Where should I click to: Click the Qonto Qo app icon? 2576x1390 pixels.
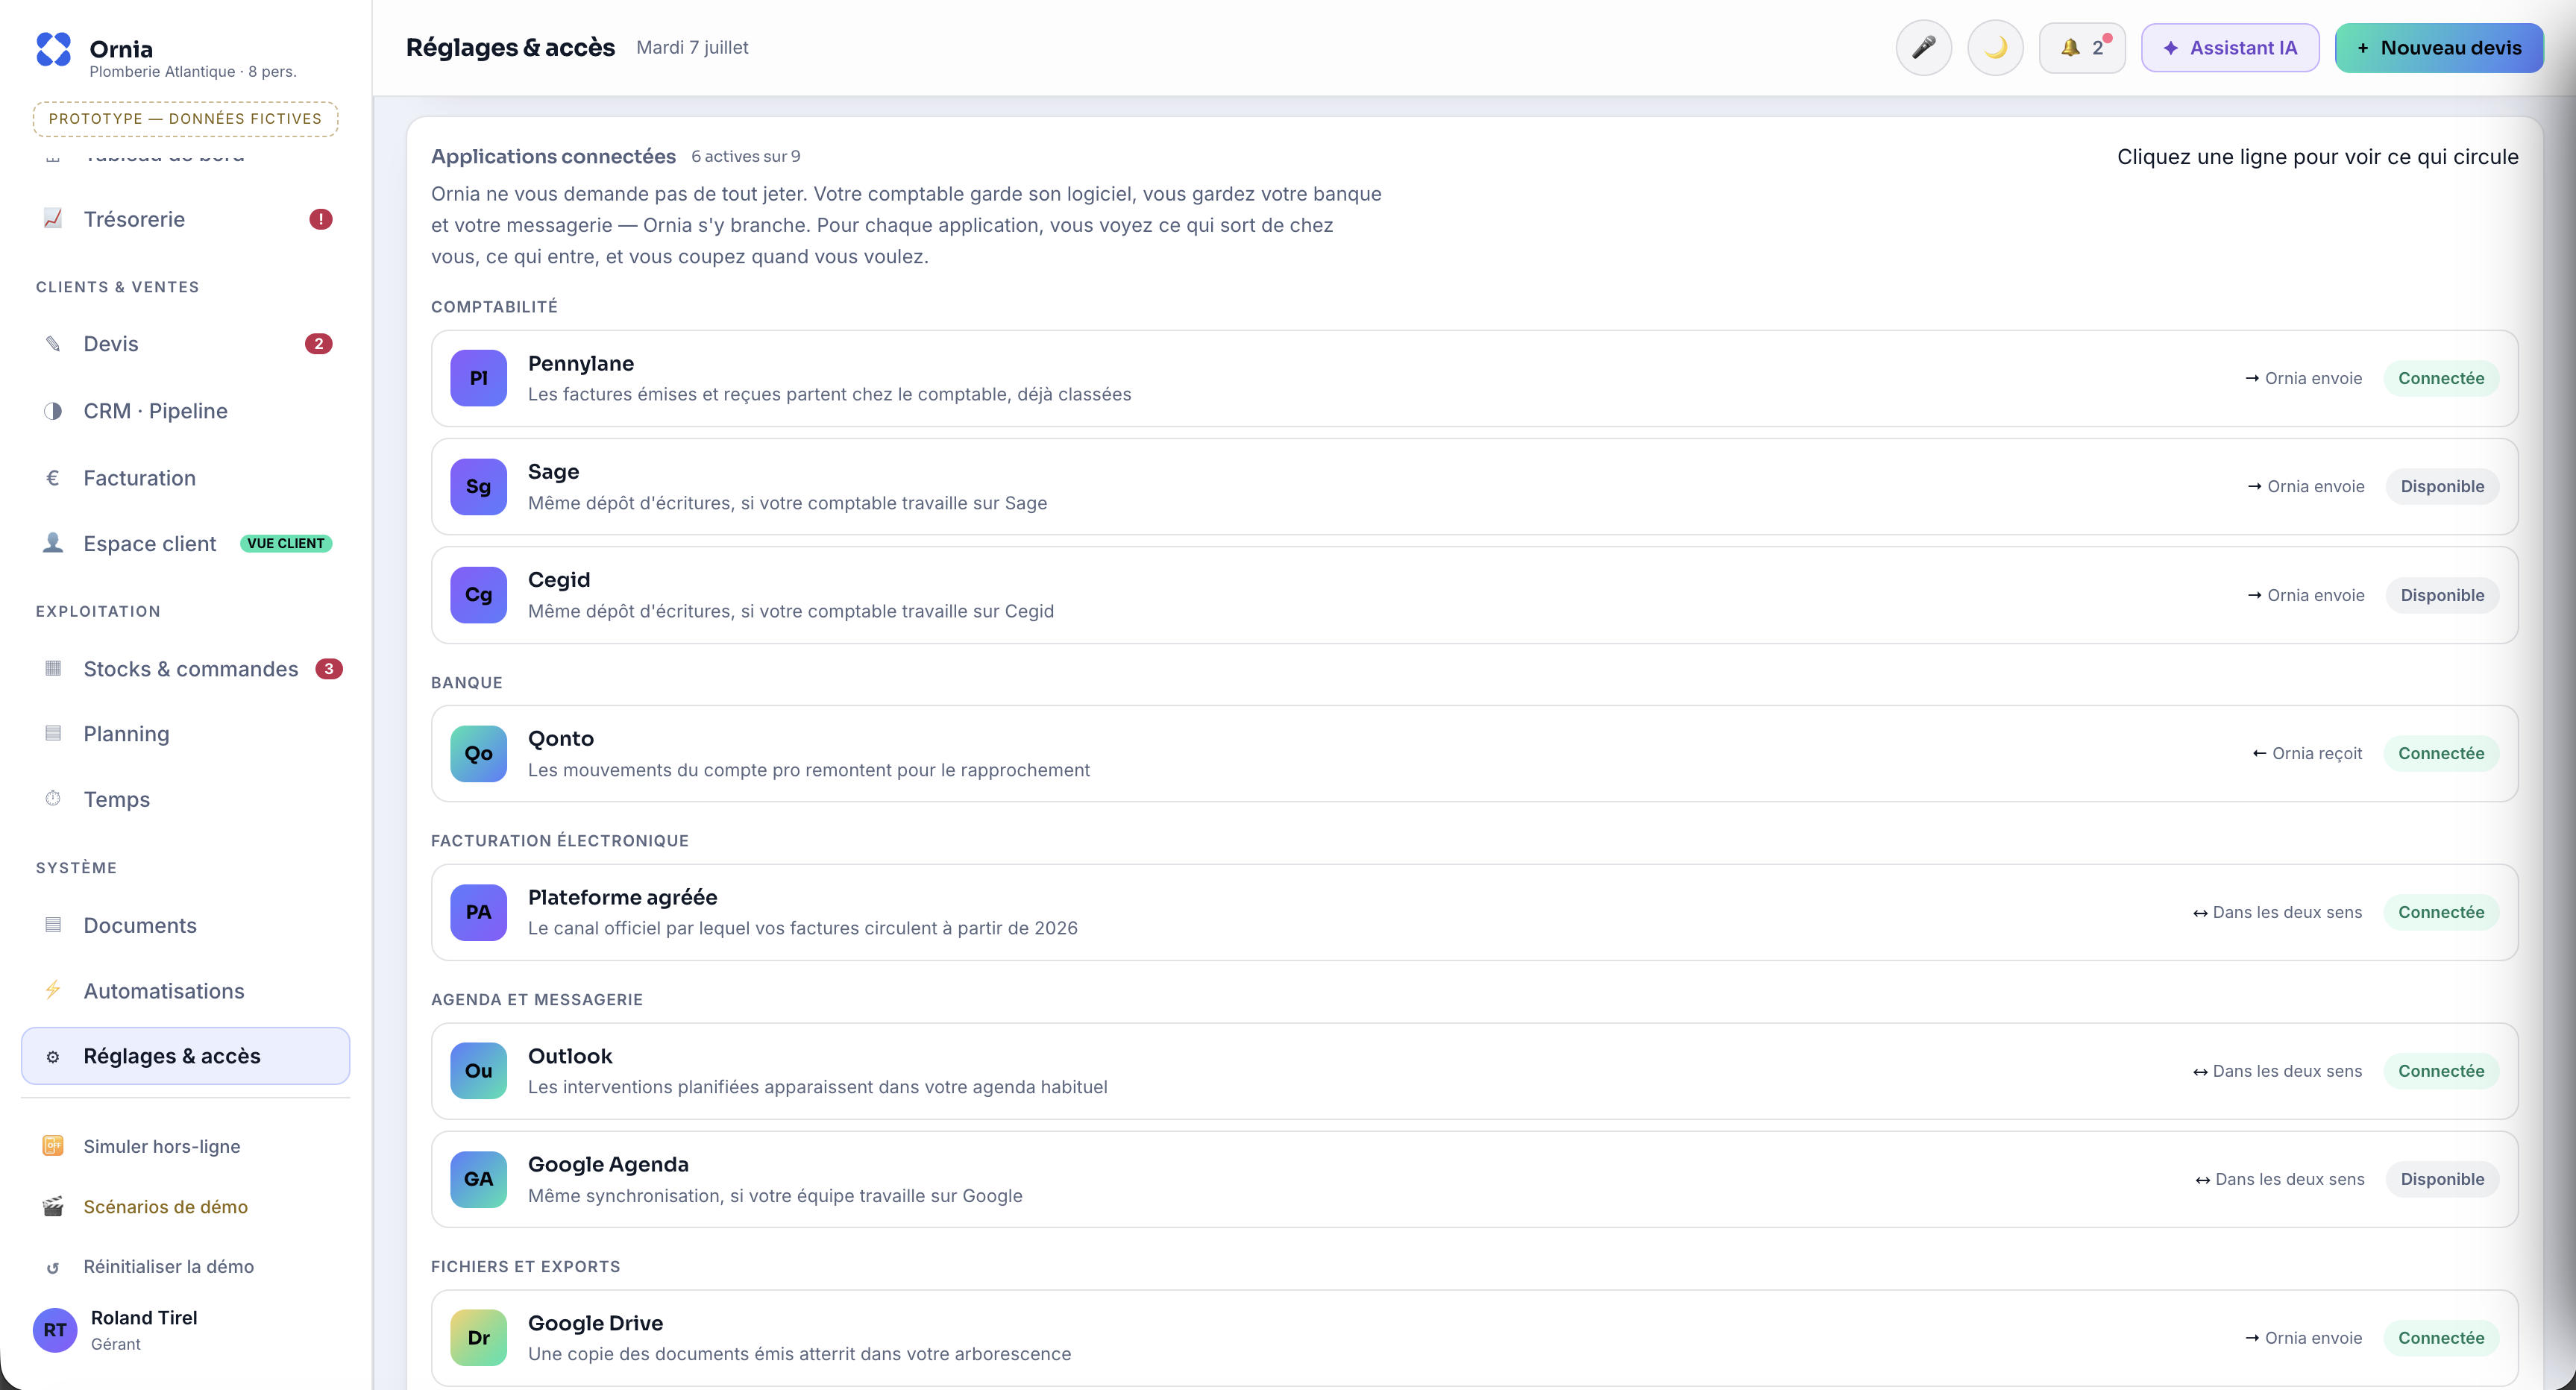[x=478, y=754]
